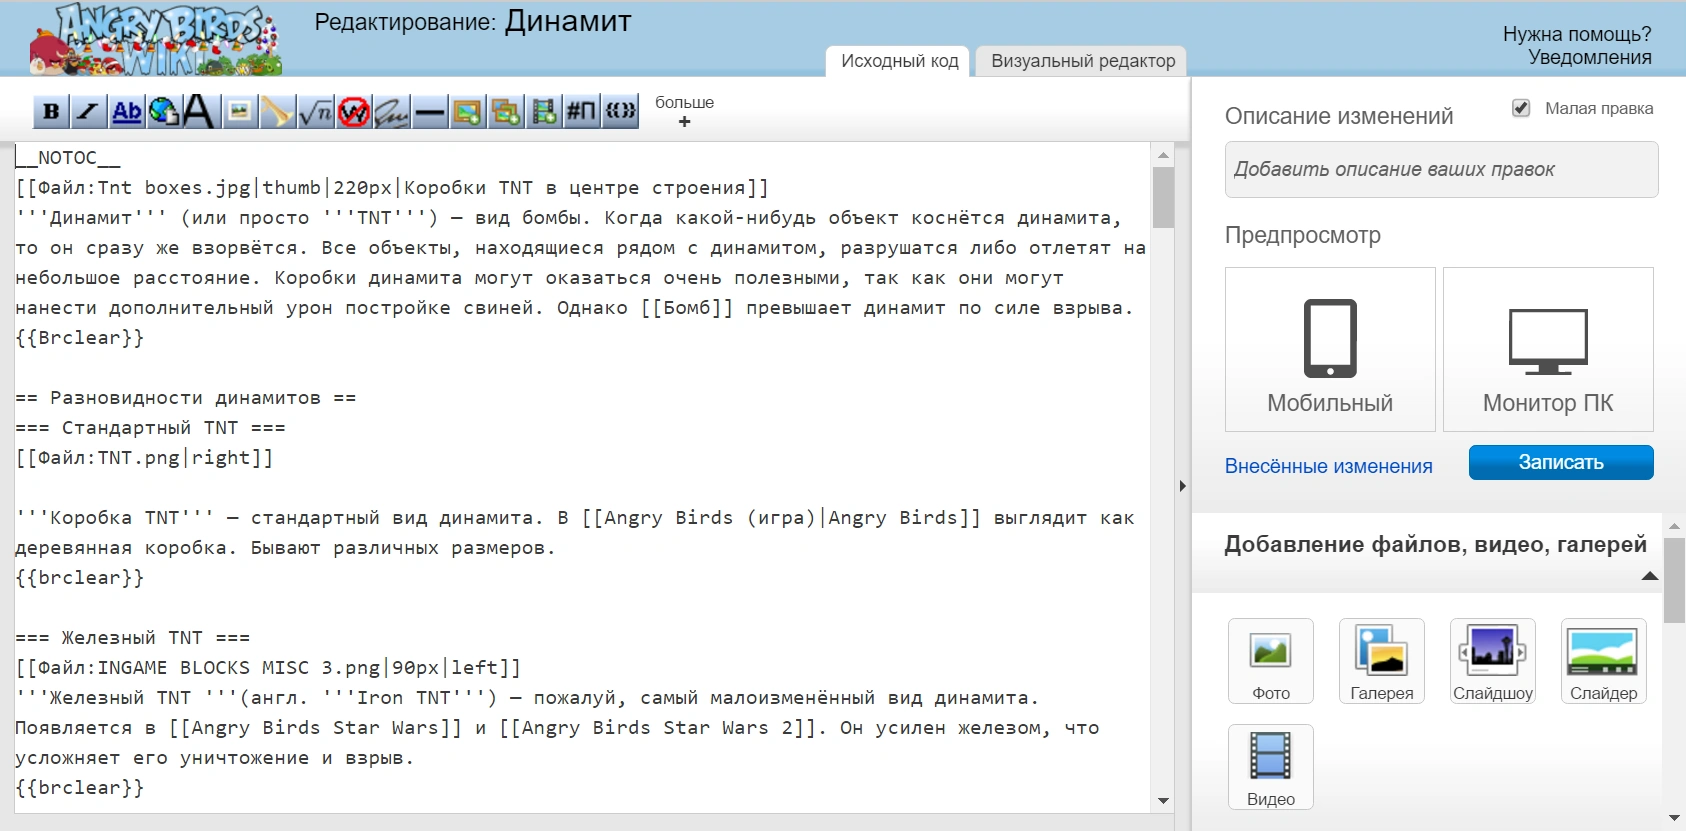Screen dimensions: 1686x831
Task: Insert a template using the braces icon
Action: (620, 111)
